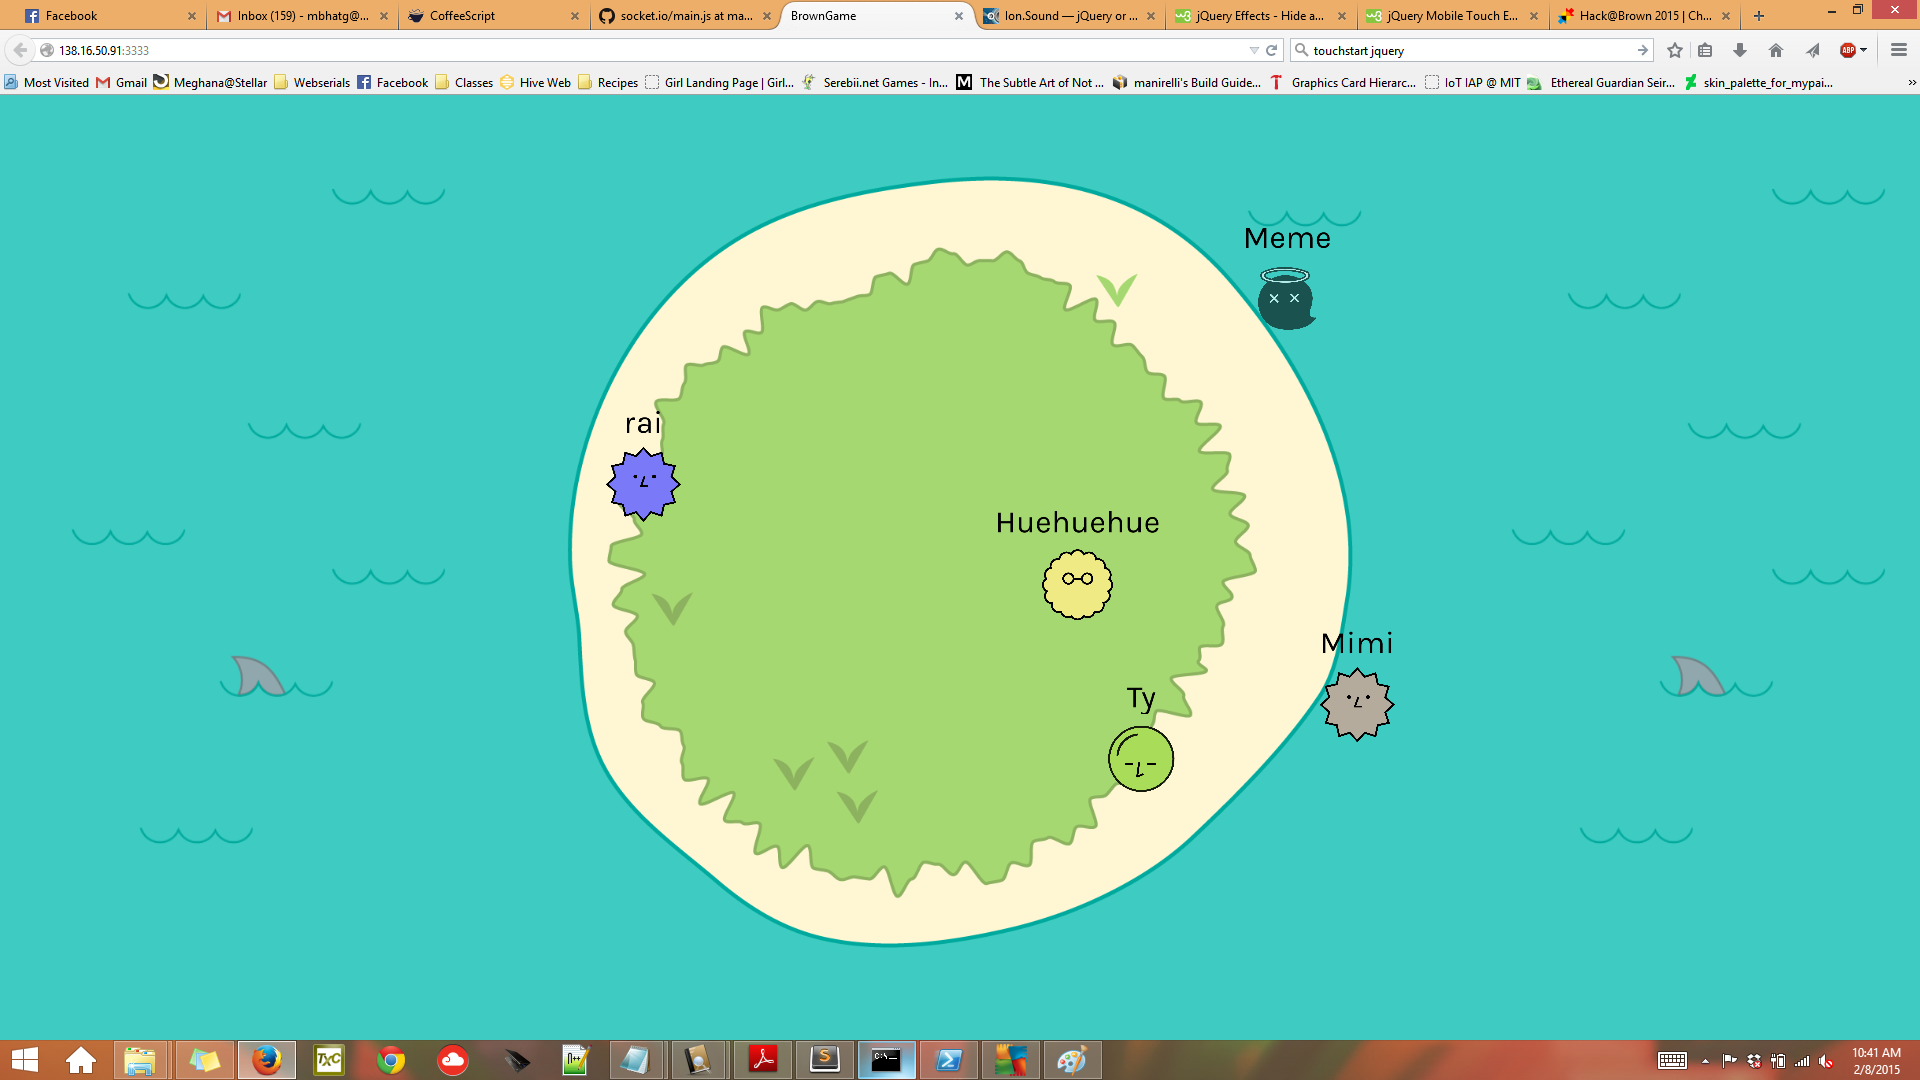The width and height of the screenshot is (1920, 1080).
Task: Switch to the jQuery Mobile Touch tab
Action: [1450, 16]
